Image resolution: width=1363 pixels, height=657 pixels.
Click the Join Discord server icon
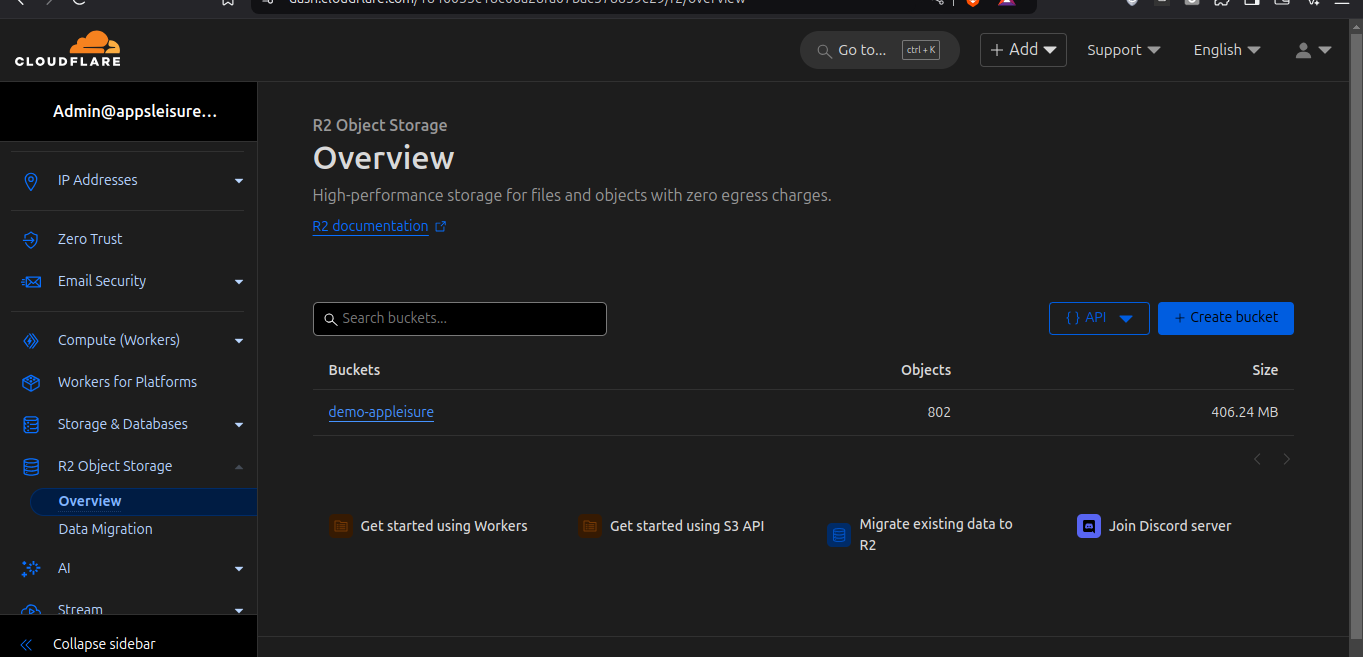1088,525
